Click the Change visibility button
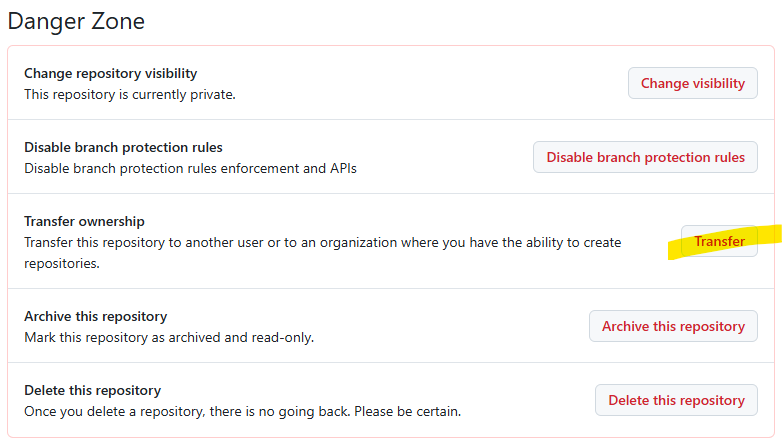This screenshot has width=783, height=446. pos(692,83)
